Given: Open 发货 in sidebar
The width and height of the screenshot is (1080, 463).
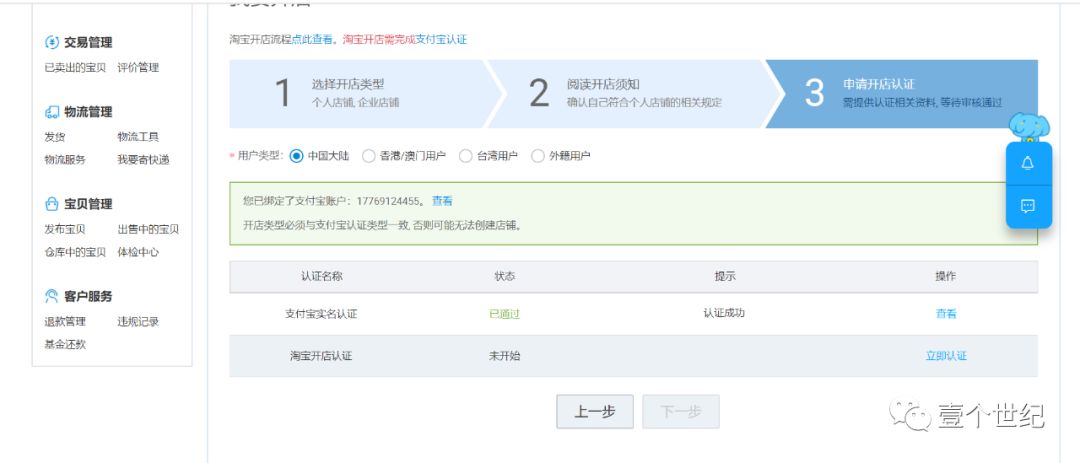Looking at the screenshot, I should (x=54, y=137).
